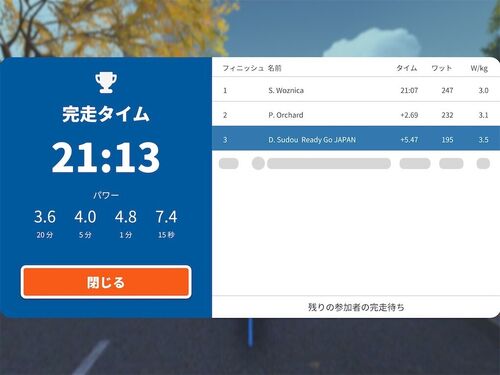Screen dimensions: 500x375
Task: Click the trophy icon above 完走タイム
Action: click(106, 83)
